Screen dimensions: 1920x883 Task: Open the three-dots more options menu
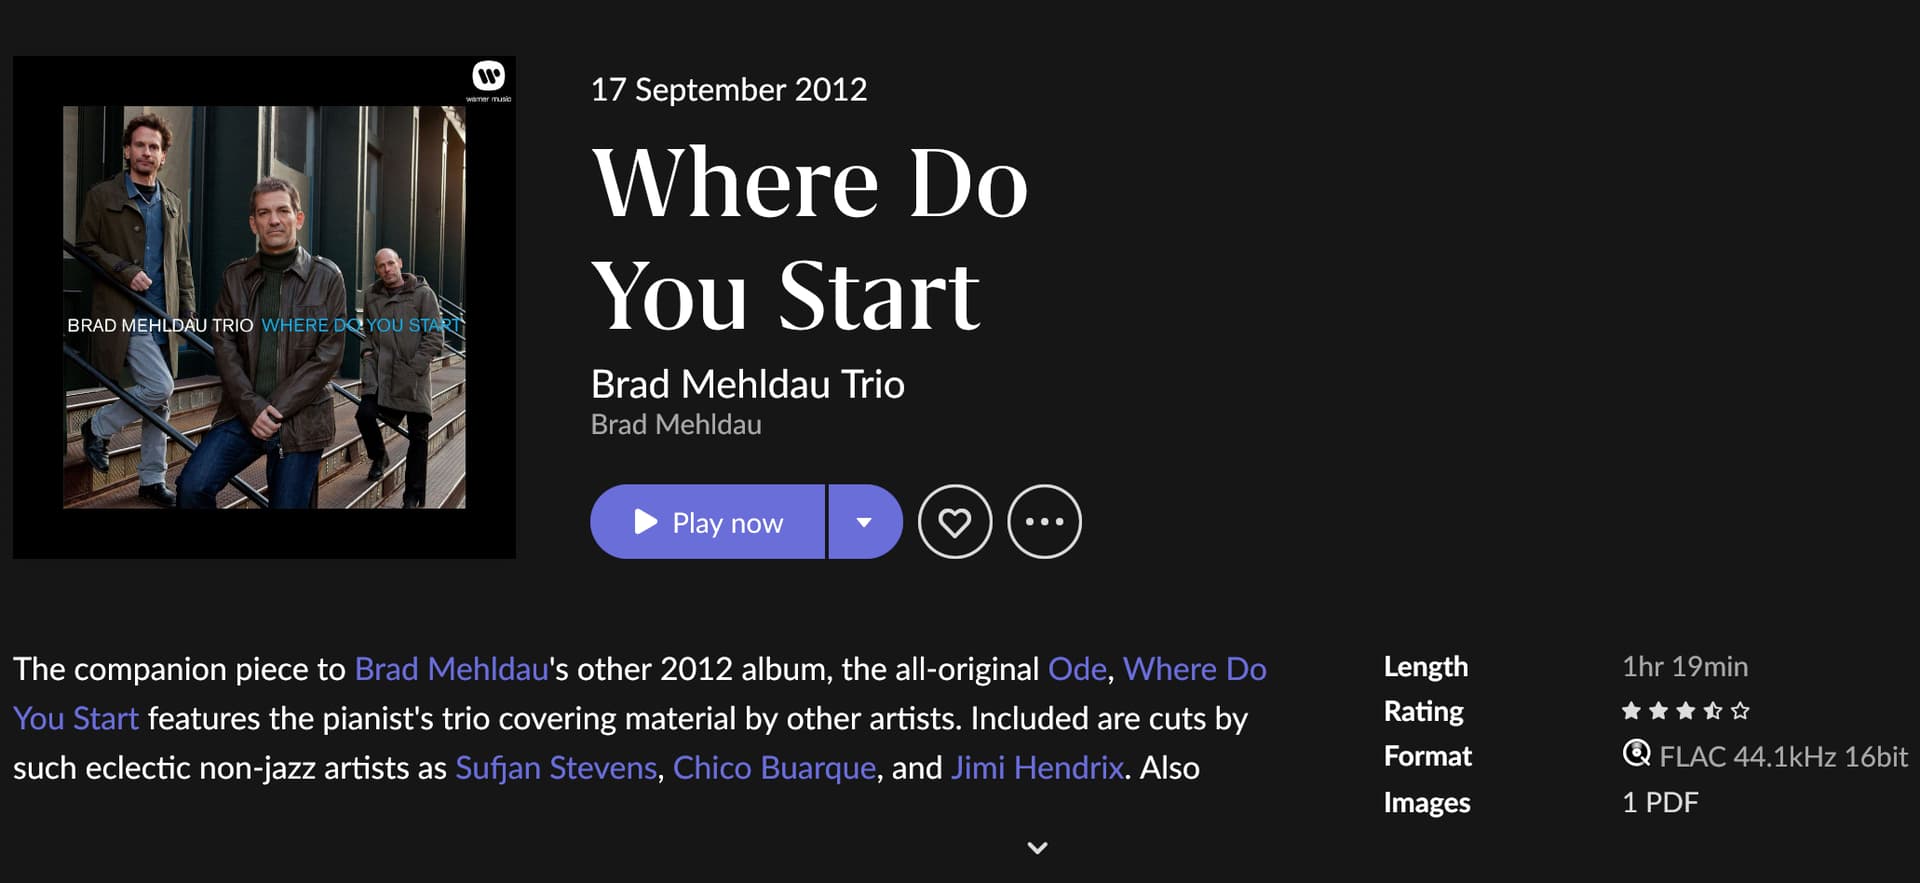click(1044, 522)
